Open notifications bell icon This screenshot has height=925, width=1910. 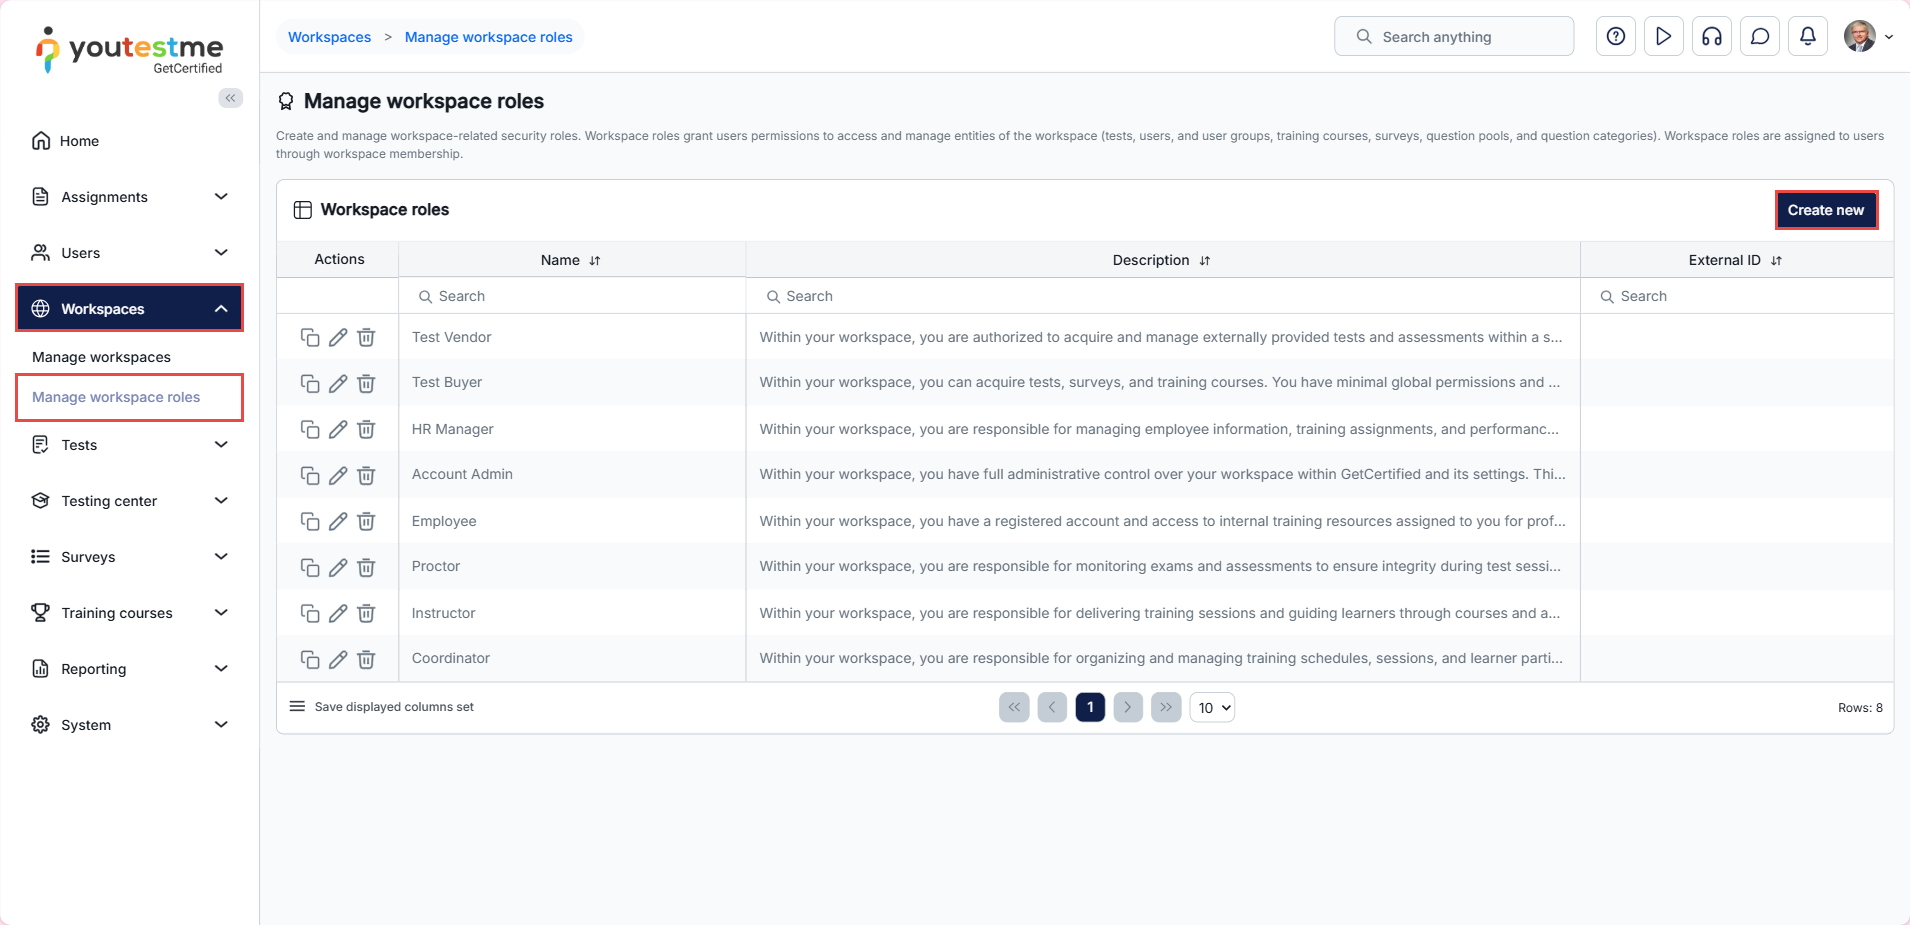pyautogui.click(x=1807, y=37)
